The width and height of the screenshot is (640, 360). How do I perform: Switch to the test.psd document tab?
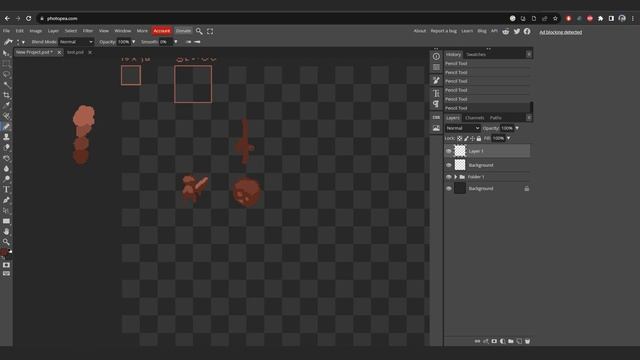tap(75, 52)
